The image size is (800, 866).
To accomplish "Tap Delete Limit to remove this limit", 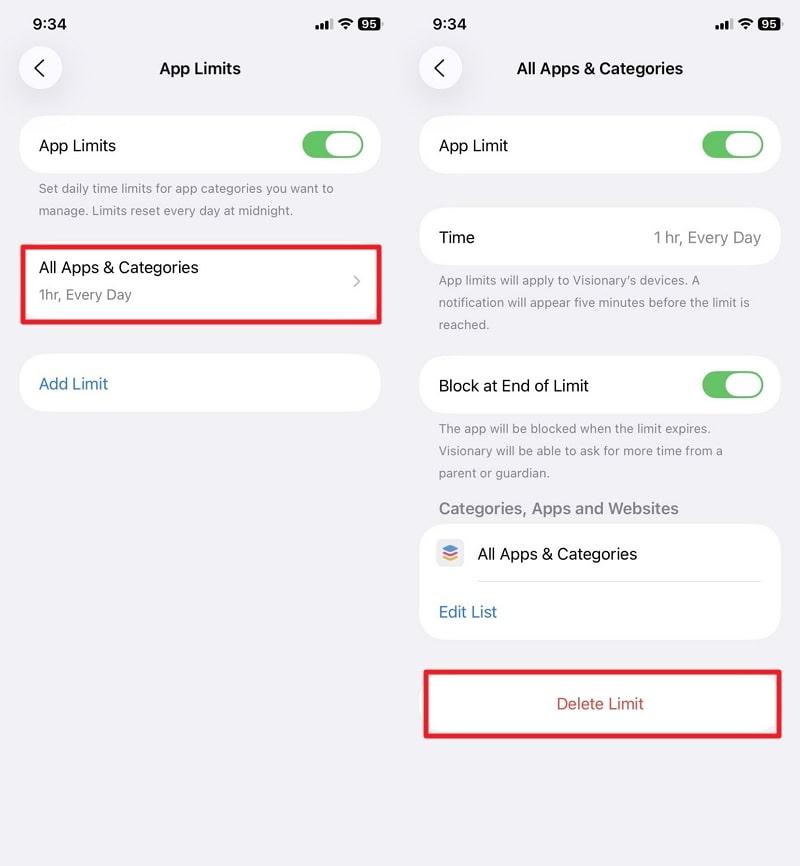I will click(600, 703).
